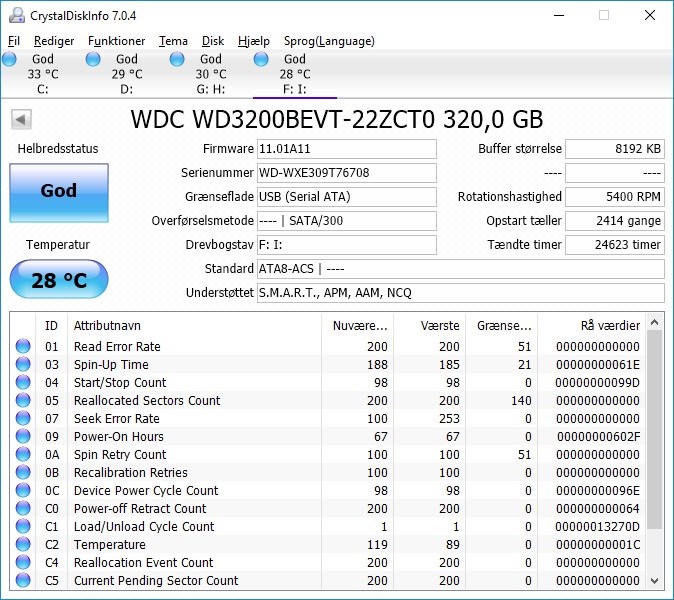
Task: Click the attribute list scroll-down arrow
Action: pyautogui.click(x=655, y=581)
